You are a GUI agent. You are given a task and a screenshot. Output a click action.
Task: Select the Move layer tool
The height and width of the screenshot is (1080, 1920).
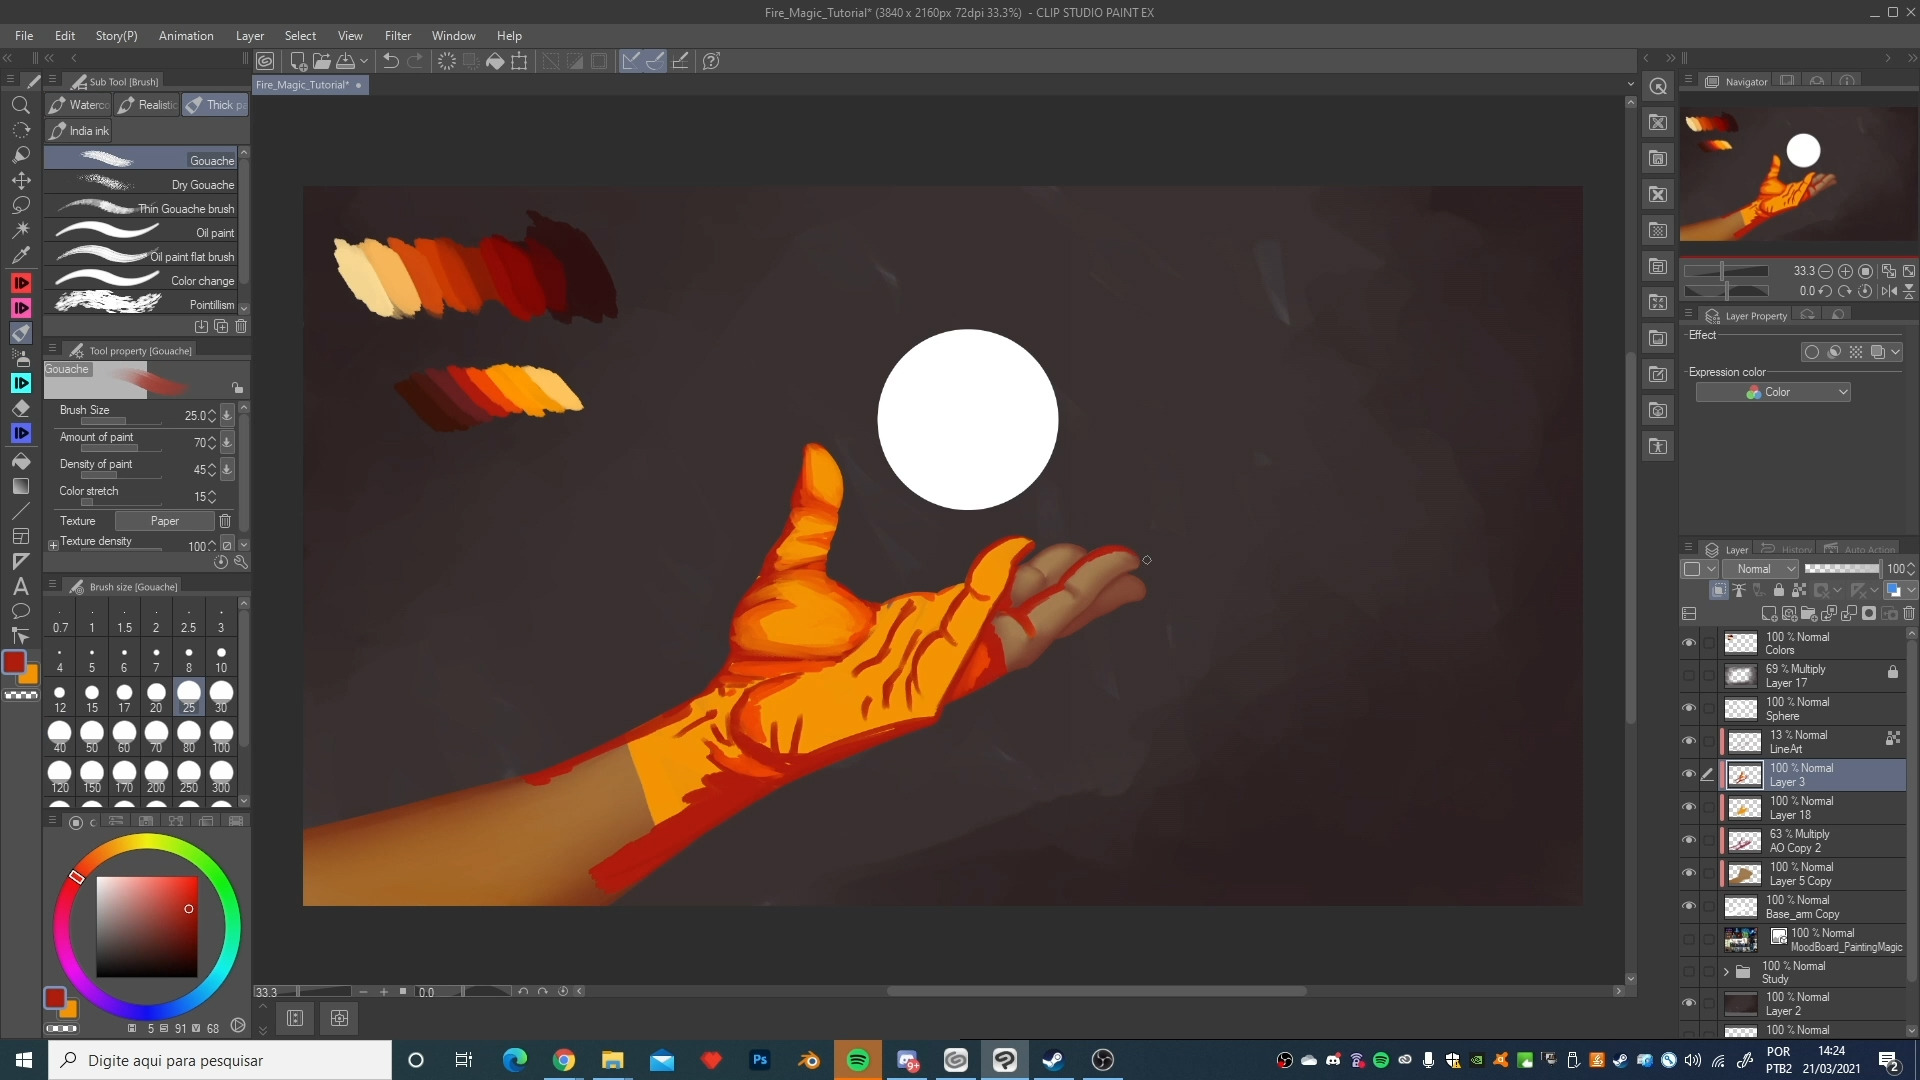click(x=21, y=180)
